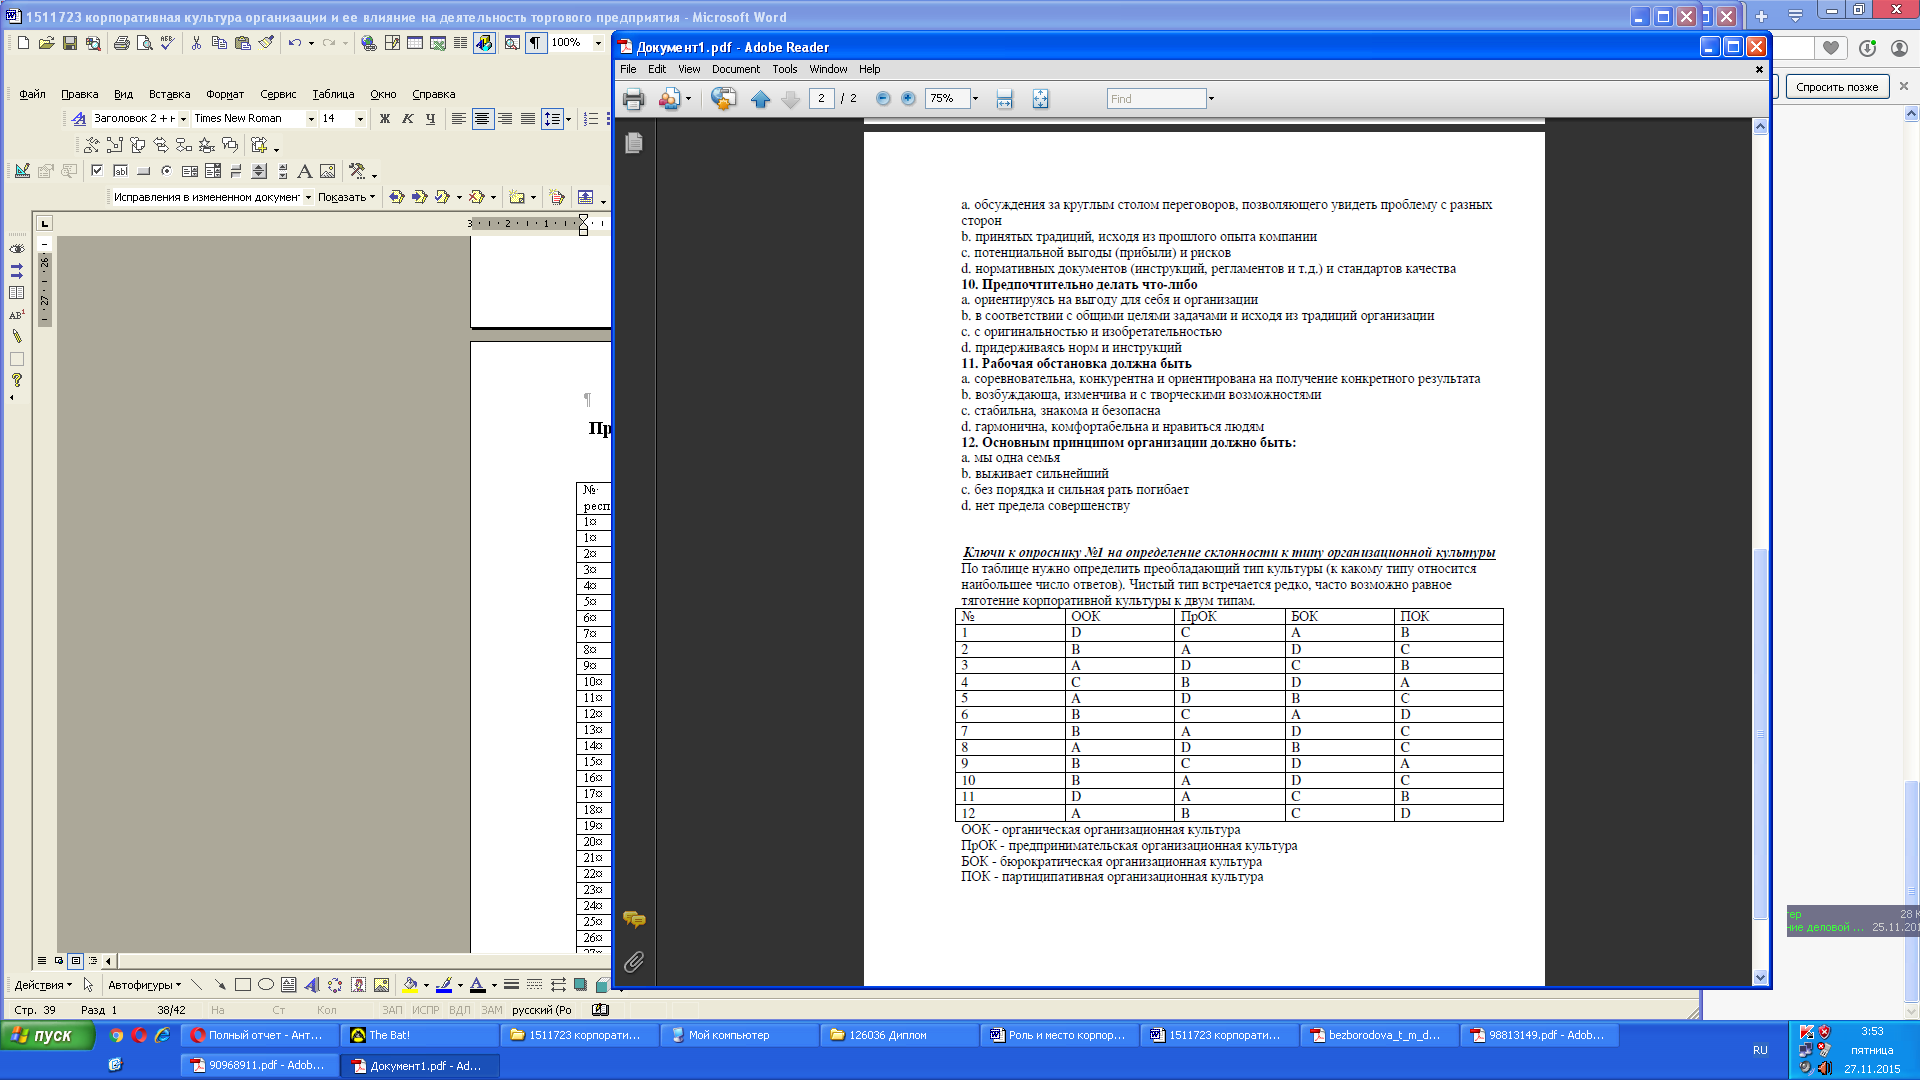
Task: Insert a table in Word
Action: (415, 43)
